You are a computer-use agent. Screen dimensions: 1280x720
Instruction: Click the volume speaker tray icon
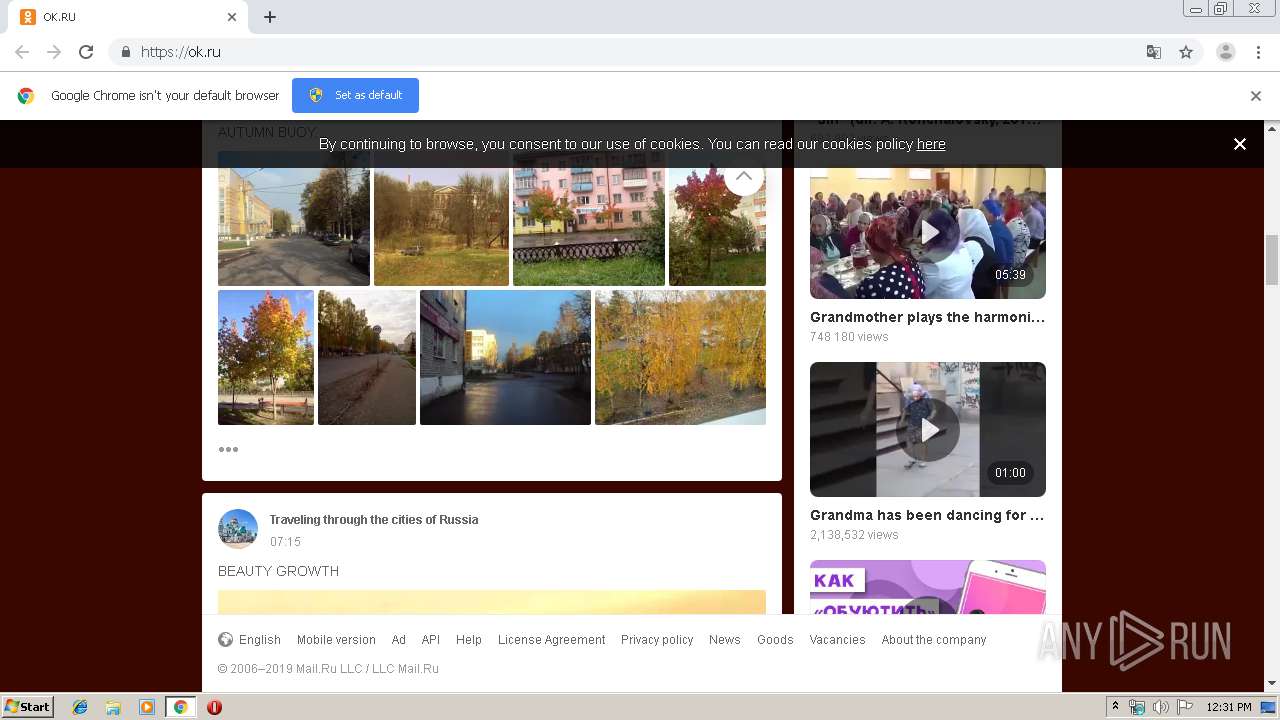(x=1160, y=707)
